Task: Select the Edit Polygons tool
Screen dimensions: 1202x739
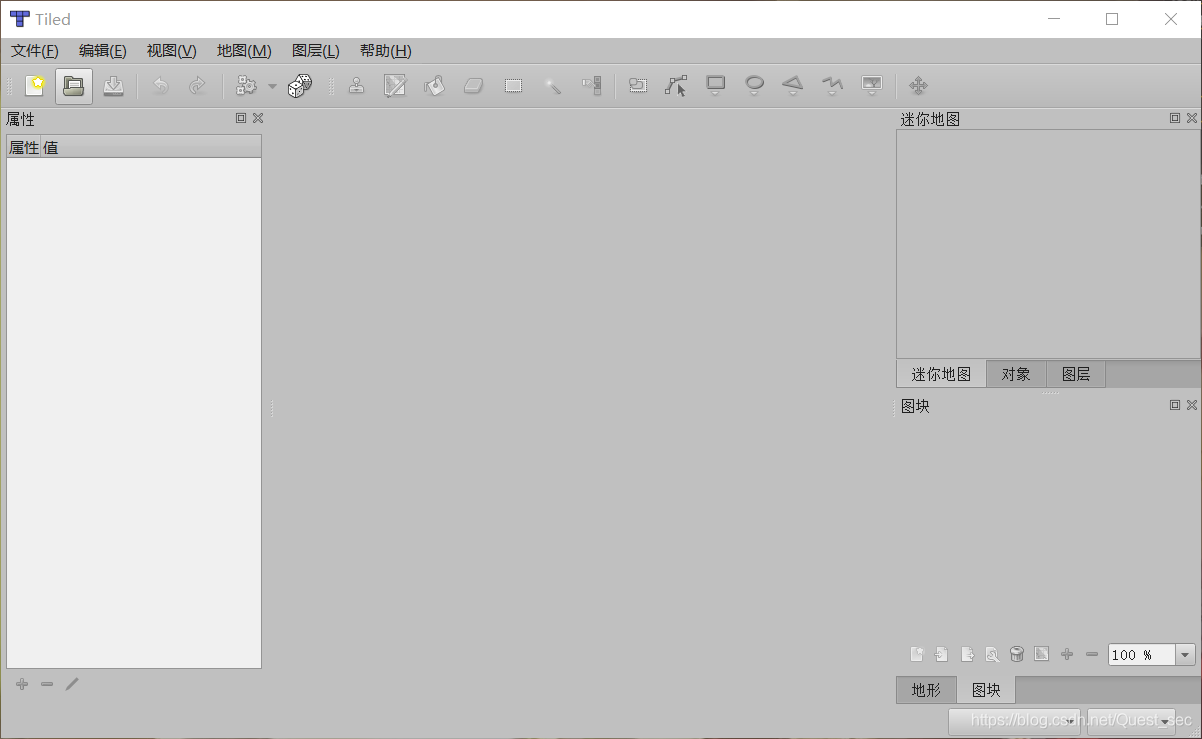Action: pyautogui.click(x=676, y=86)
